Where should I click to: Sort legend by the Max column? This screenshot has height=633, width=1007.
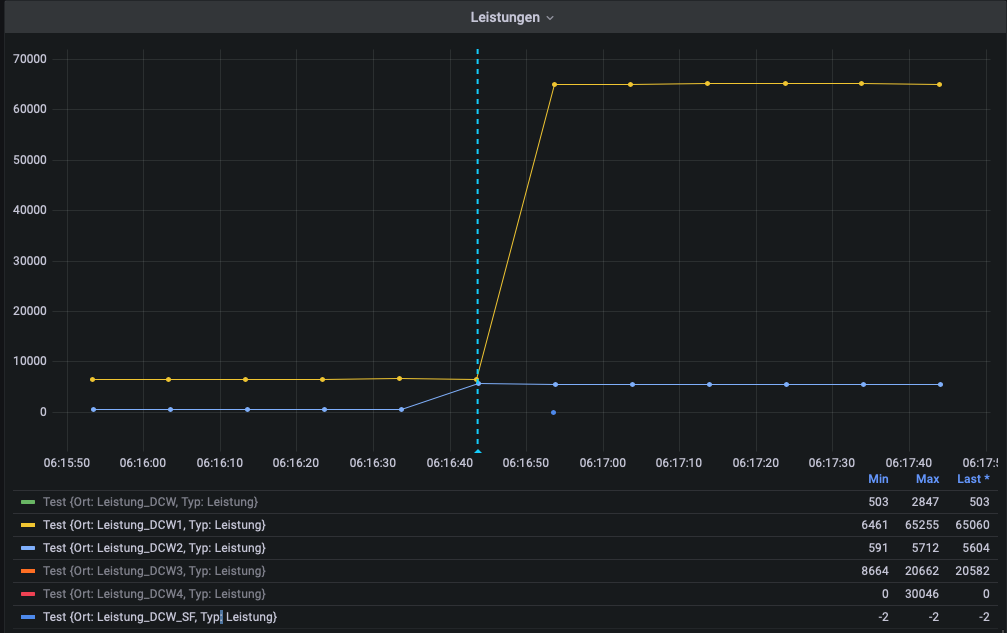[927, 479]
